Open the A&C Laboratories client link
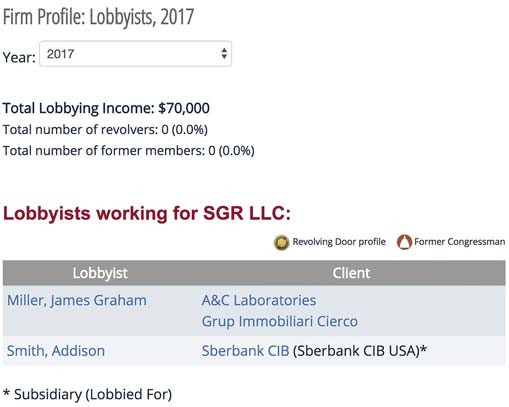The height and width of the screenshot is (407, 509). [259, 300]
